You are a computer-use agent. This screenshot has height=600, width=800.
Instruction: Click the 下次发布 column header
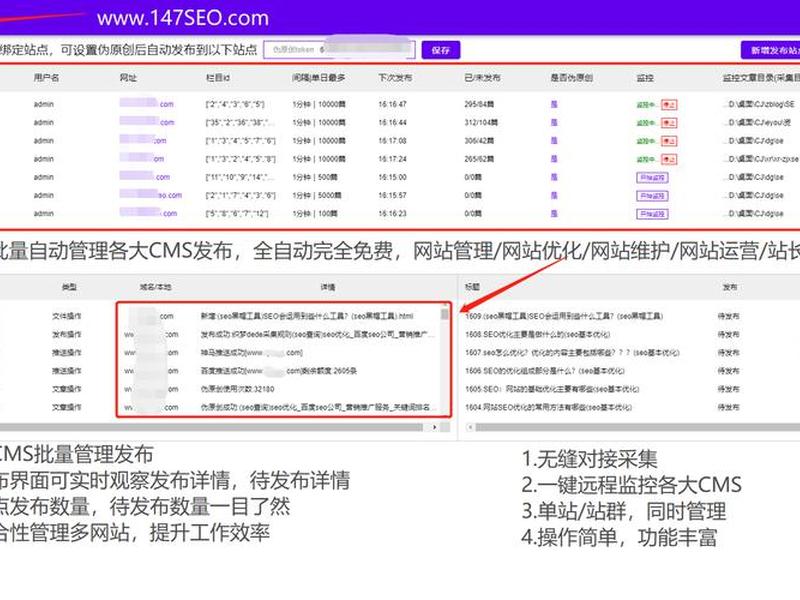pyautogui.click(x=395, y=78)
